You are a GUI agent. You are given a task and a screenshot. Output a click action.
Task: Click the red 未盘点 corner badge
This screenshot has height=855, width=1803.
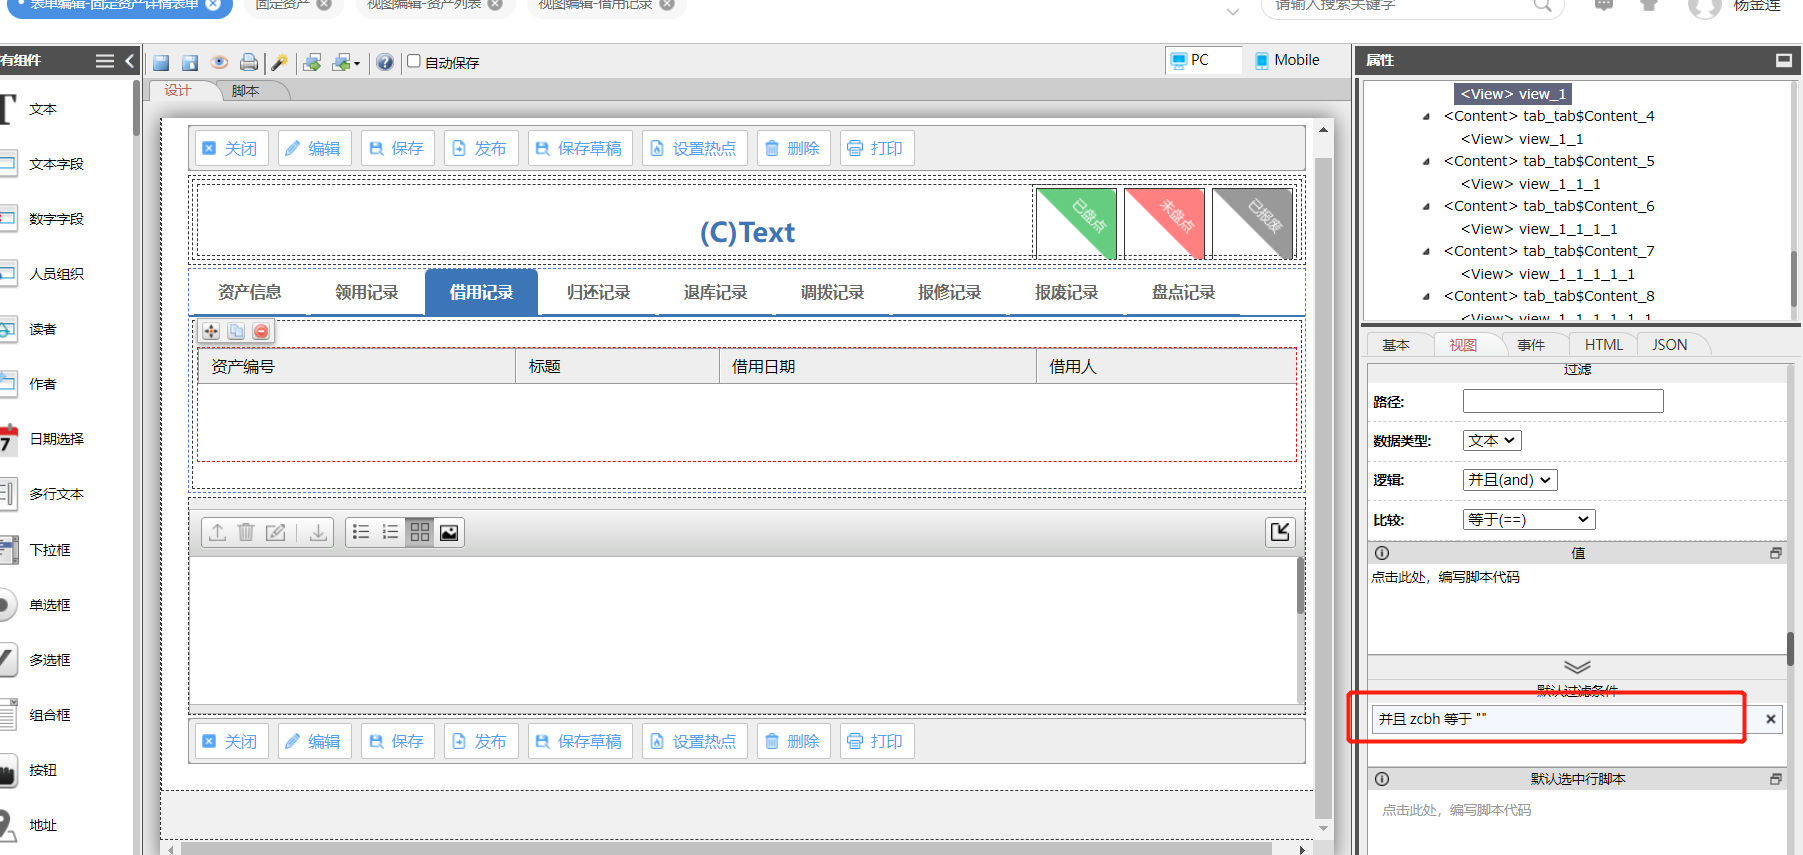(x=1164, y=223)
